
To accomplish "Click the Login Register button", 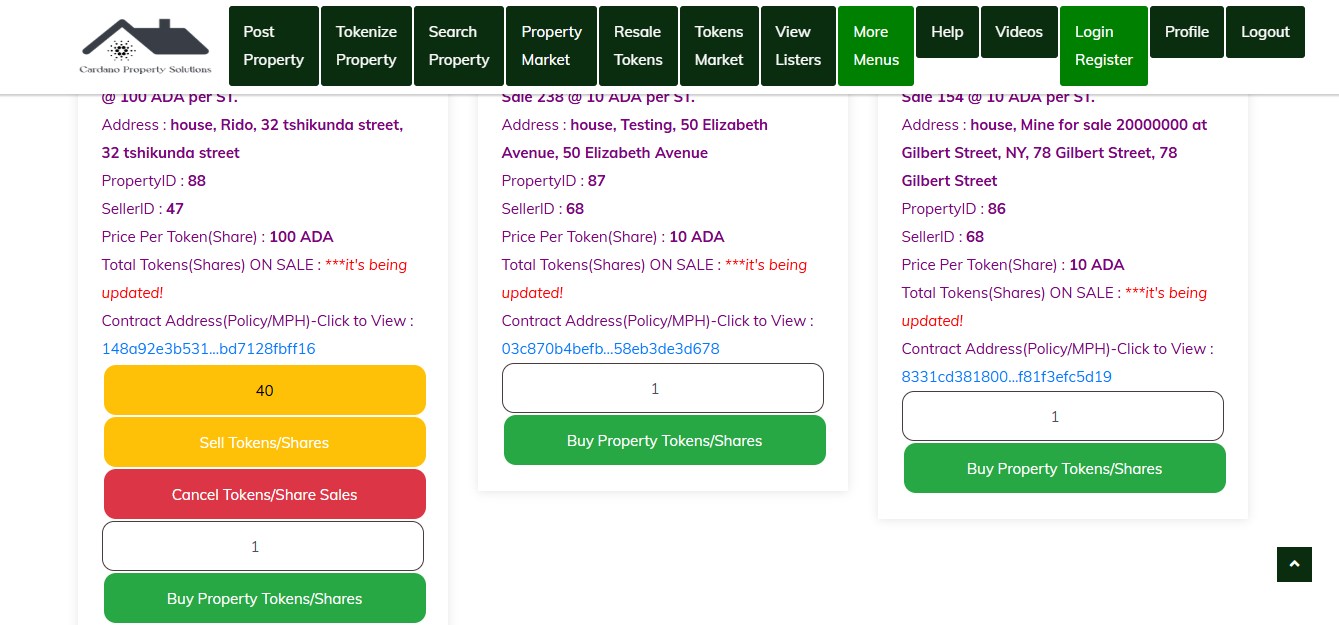I will 1103,46.
